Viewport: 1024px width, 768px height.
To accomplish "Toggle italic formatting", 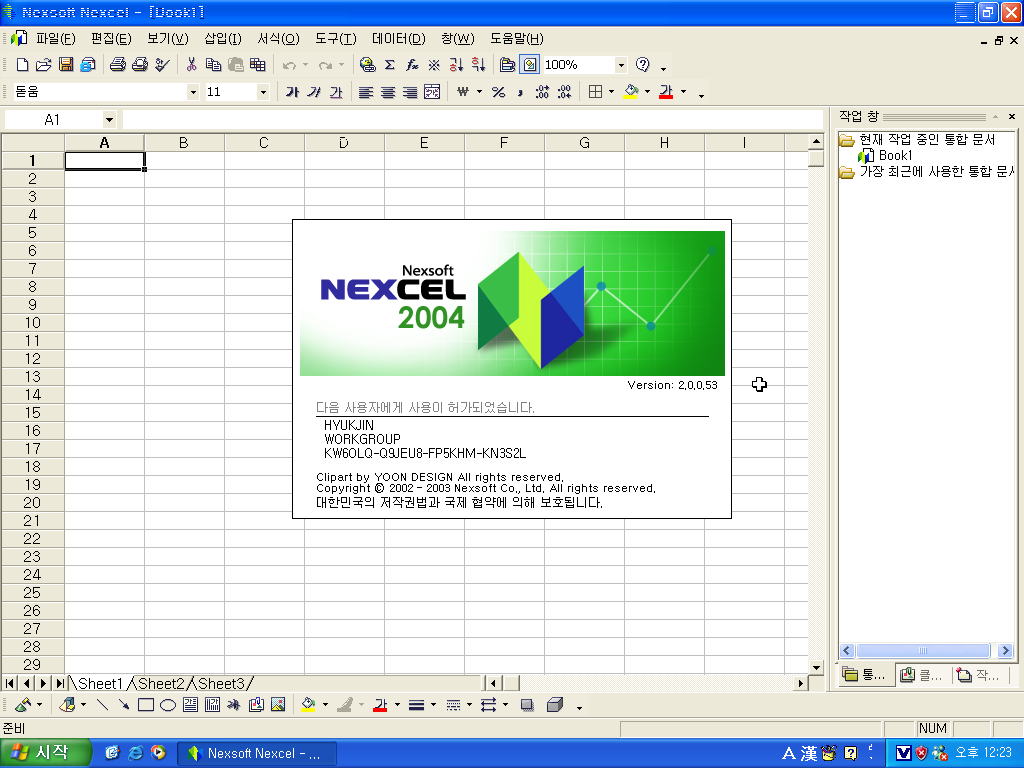I will [314, 92].
